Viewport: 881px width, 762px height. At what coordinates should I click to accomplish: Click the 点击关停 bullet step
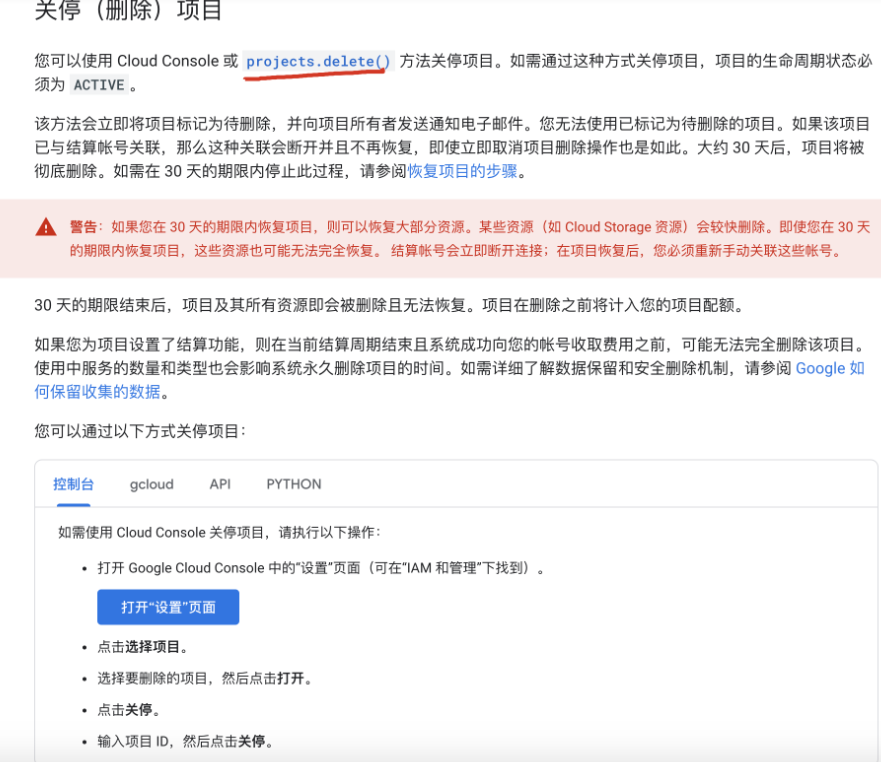point(129,710)
